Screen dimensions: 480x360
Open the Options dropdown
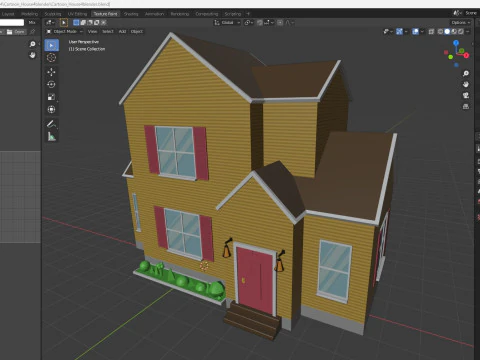(461, 23)
